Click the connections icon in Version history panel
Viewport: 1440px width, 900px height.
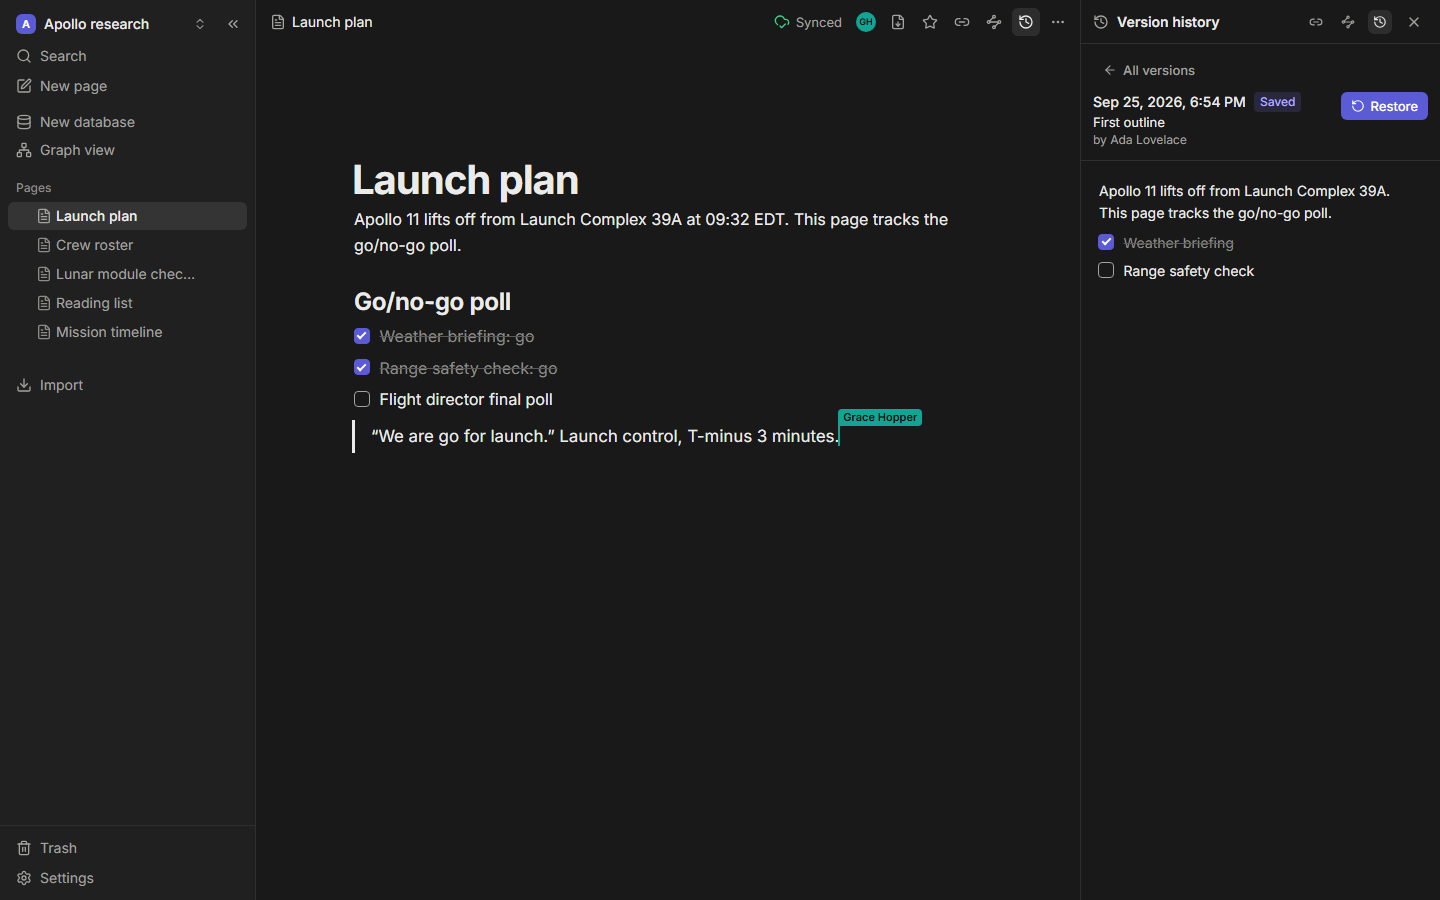1348,22
